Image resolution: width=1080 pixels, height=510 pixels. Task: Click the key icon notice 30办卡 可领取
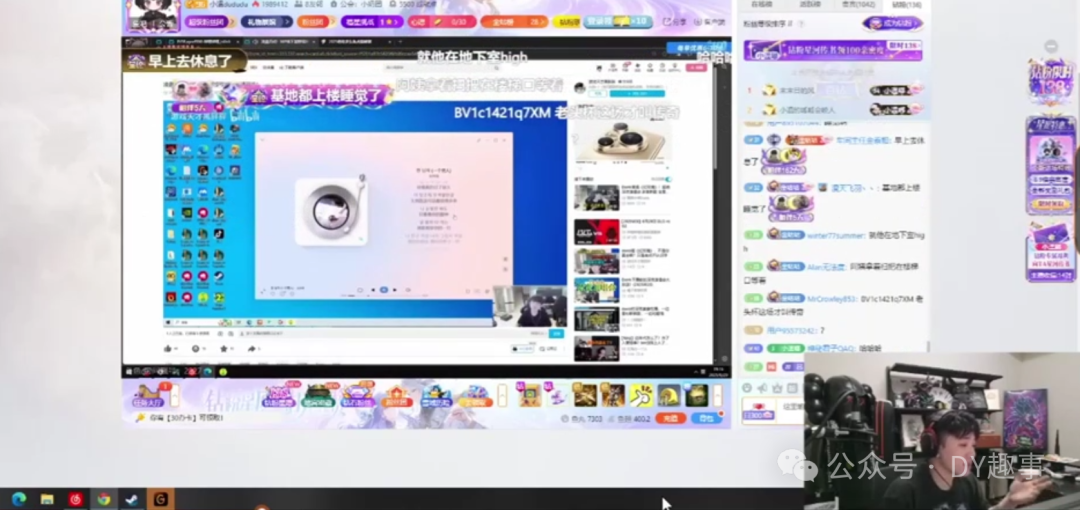tap(180, 418)
